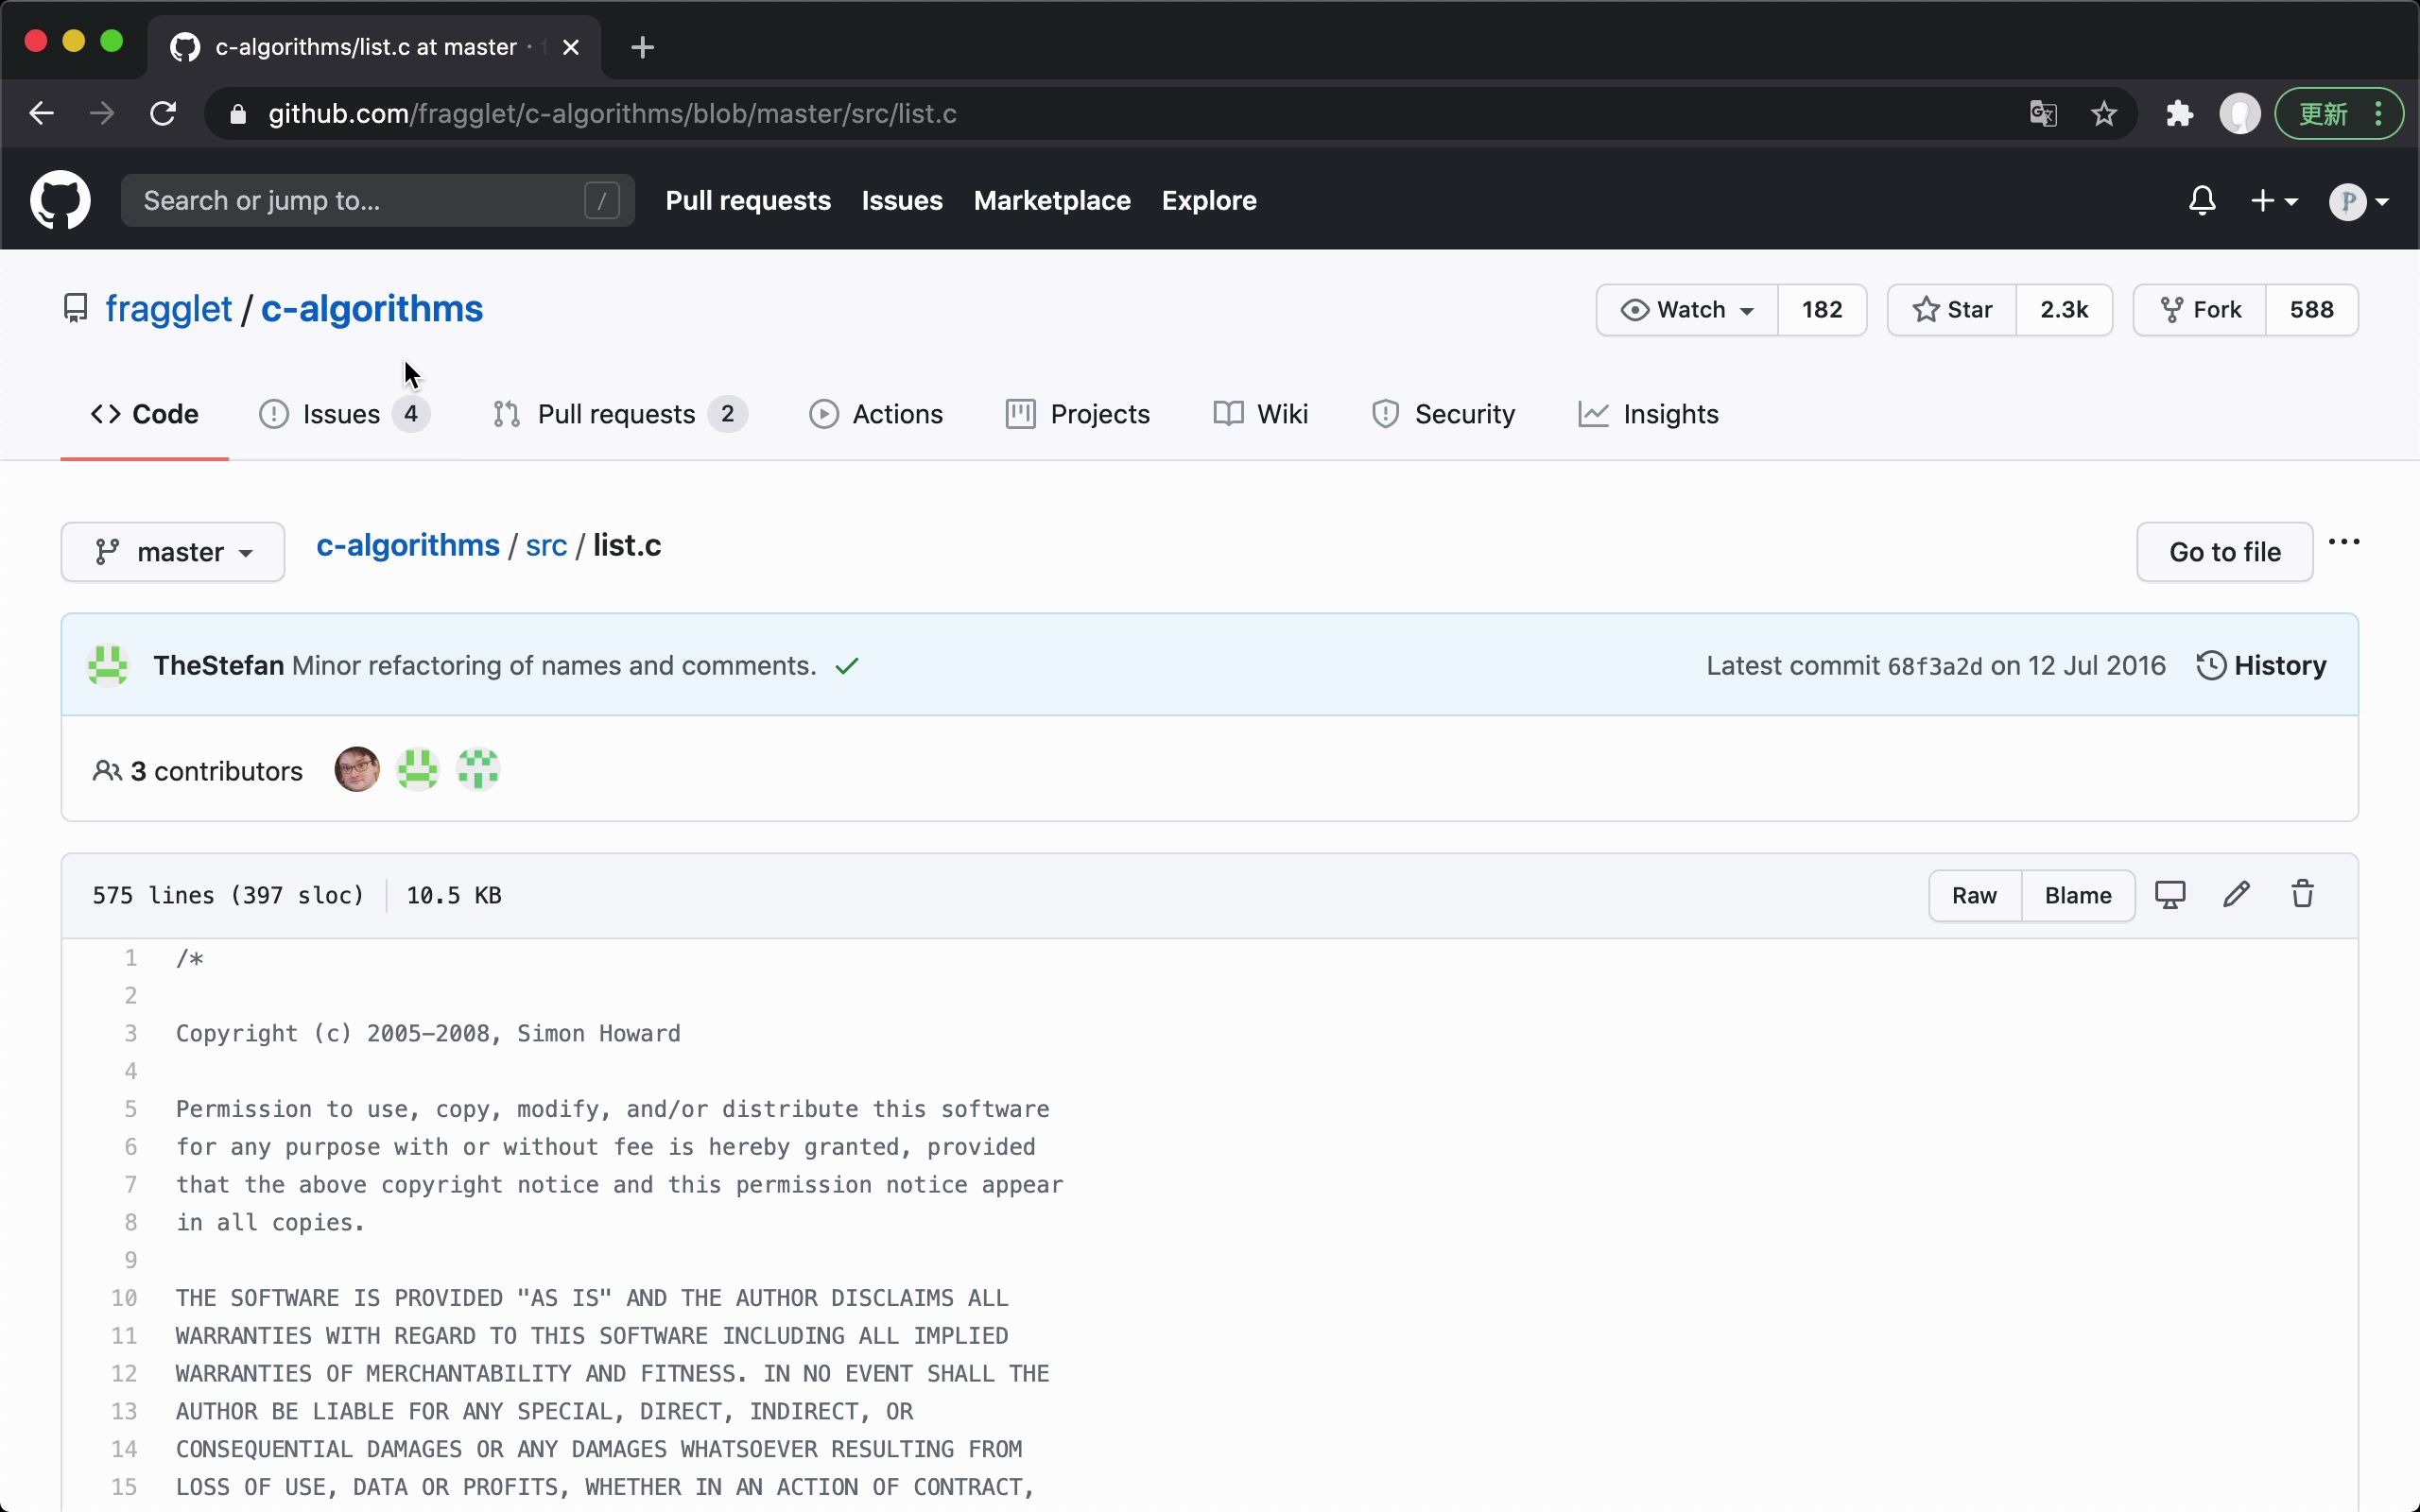Screen dimensions: 2420x1512
Task: Edit this file with pencil icon
Action: click(x=2237, y=895)
